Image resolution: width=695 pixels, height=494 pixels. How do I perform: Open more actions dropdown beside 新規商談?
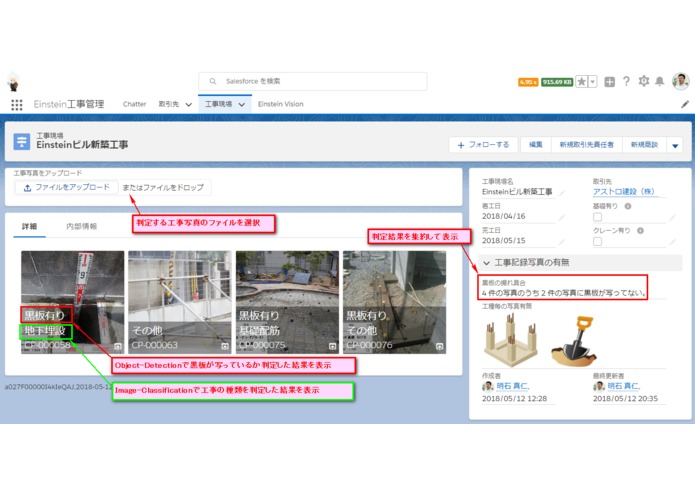point(675,145)
